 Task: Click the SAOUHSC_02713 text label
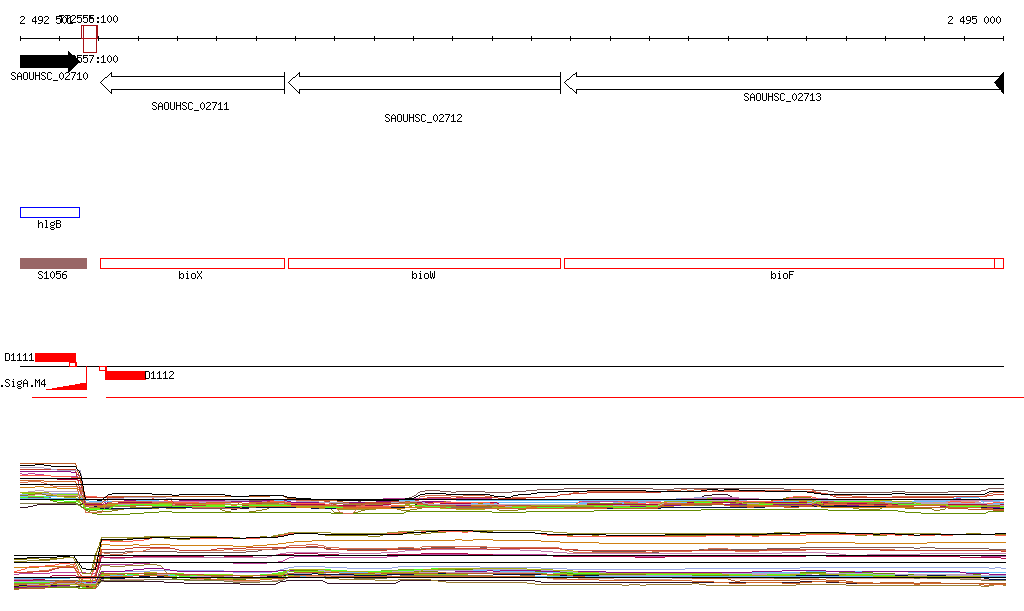point(782,98)
